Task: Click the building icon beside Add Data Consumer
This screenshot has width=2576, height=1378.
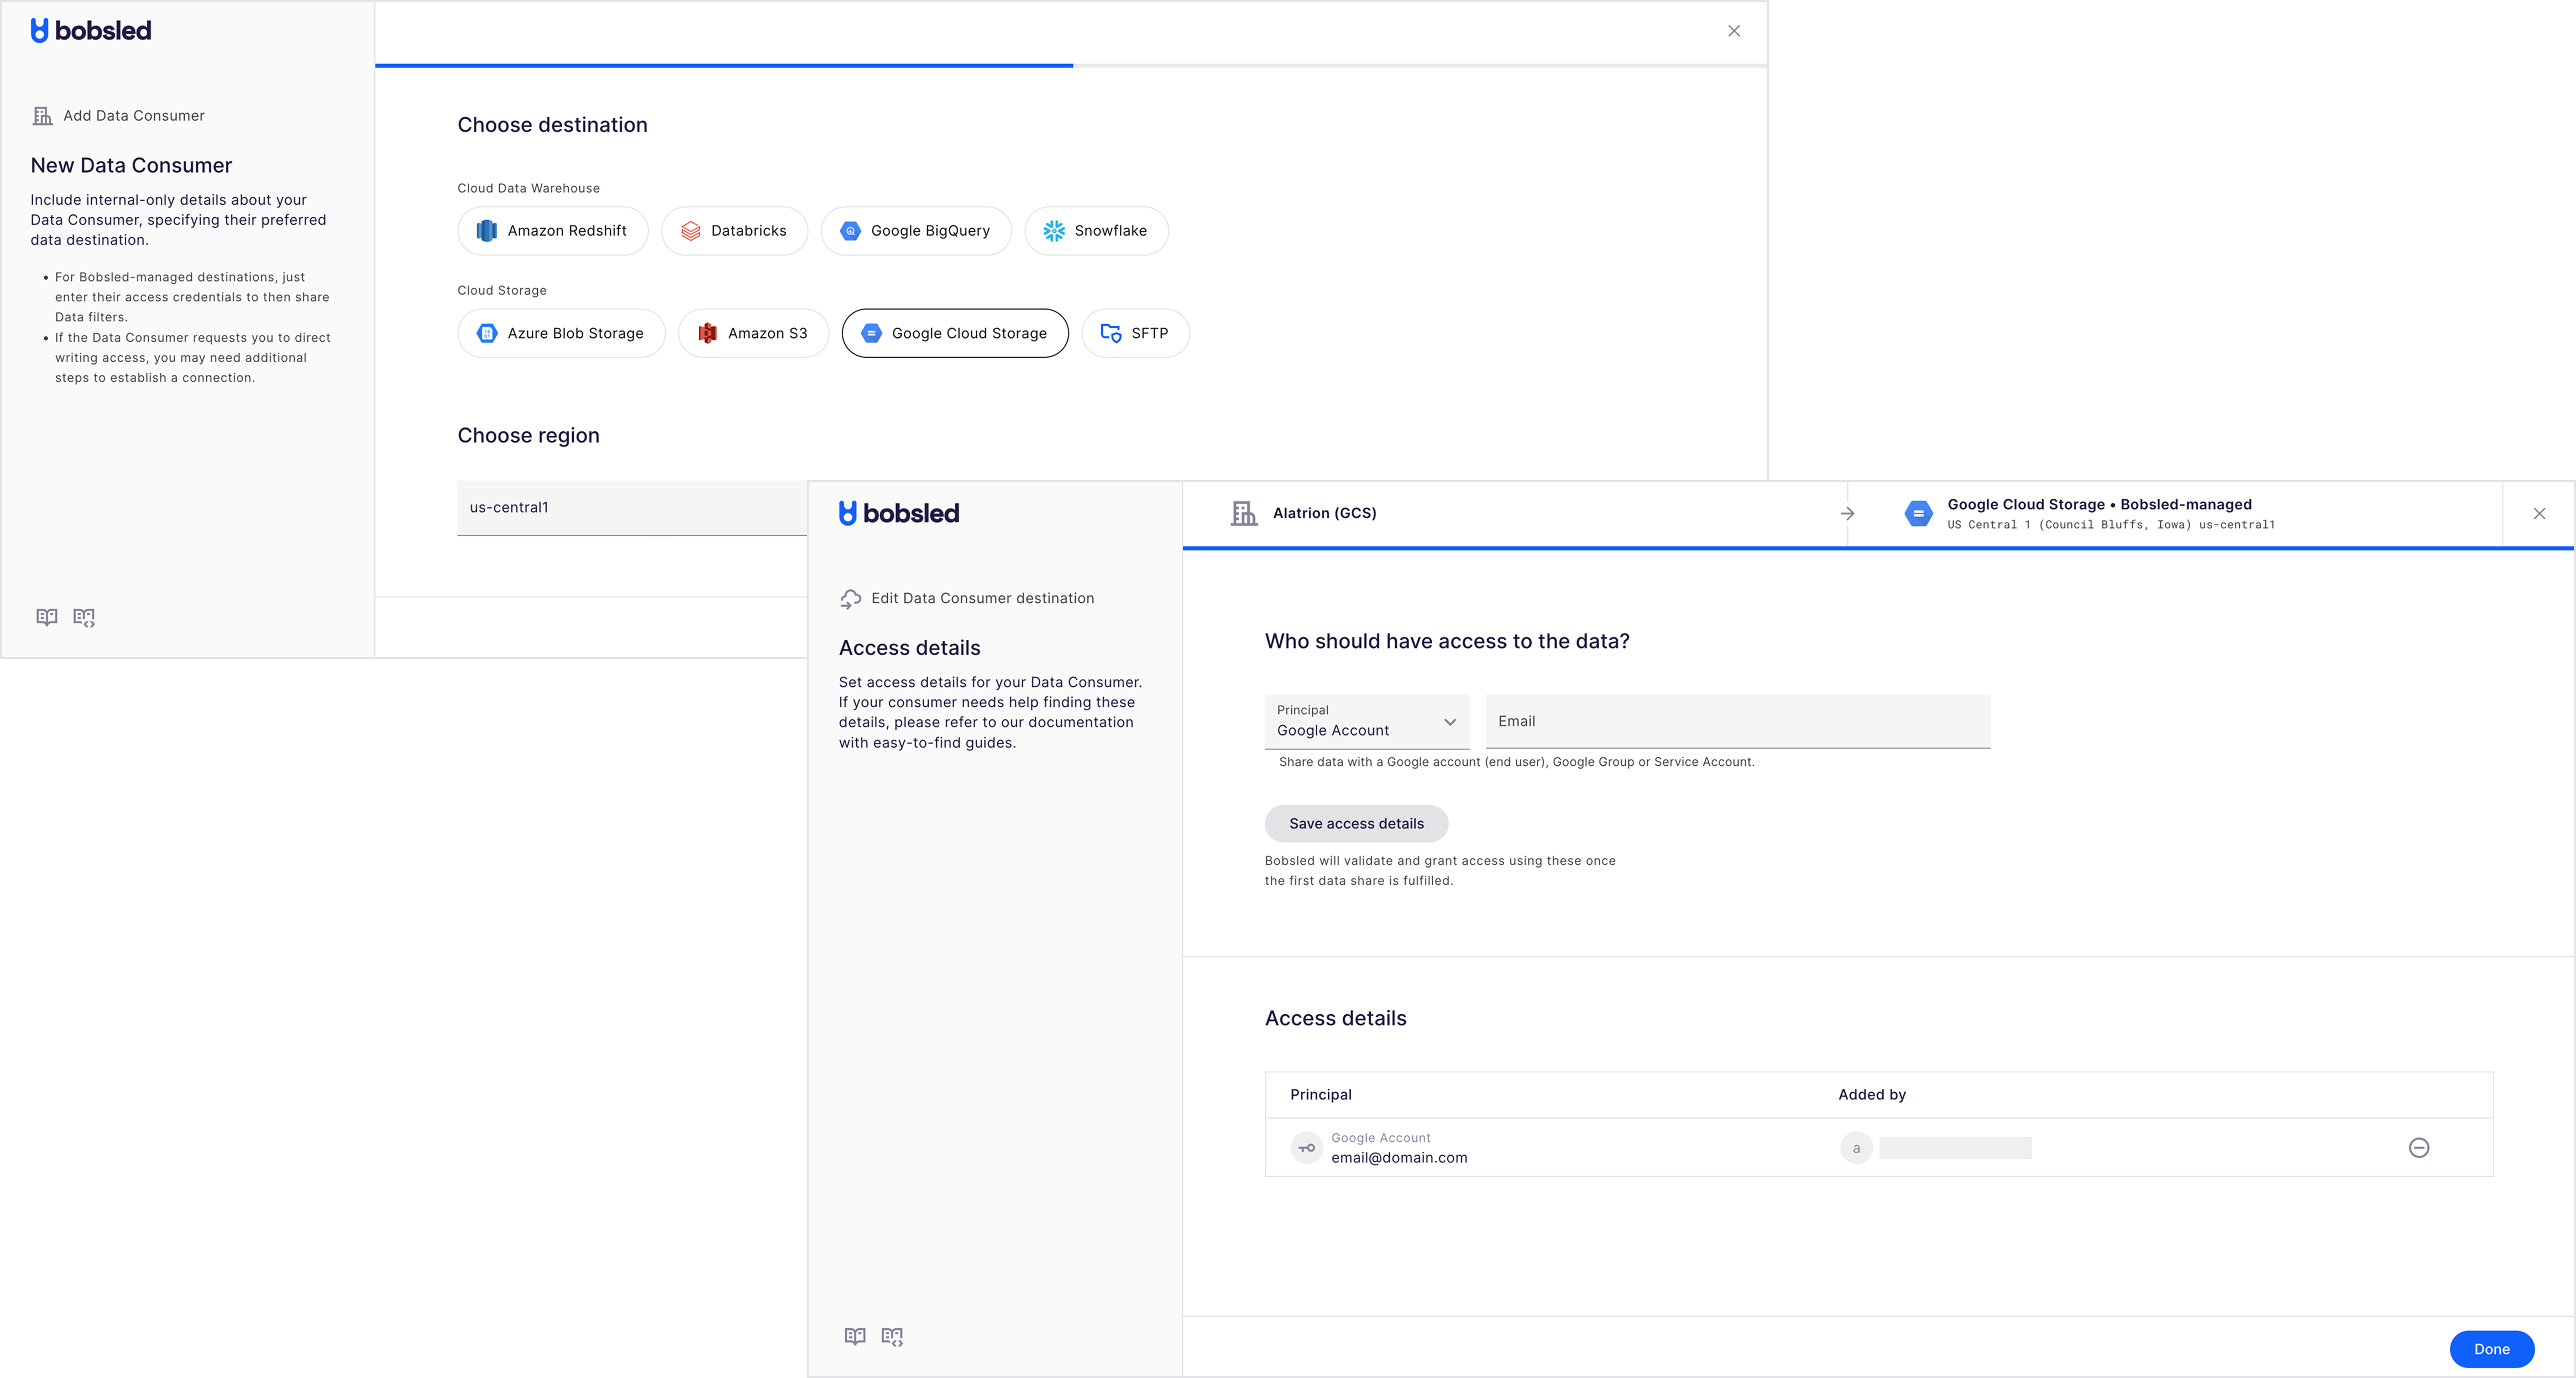Action: click(x=43, y=116)
